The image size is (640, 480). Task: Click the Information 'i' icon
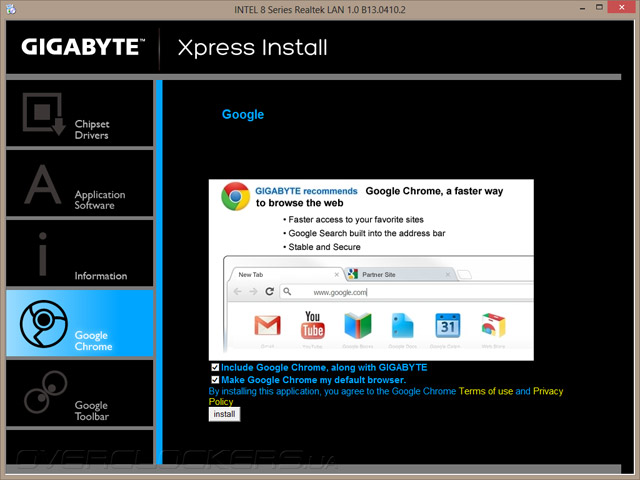tap(42, 254)
